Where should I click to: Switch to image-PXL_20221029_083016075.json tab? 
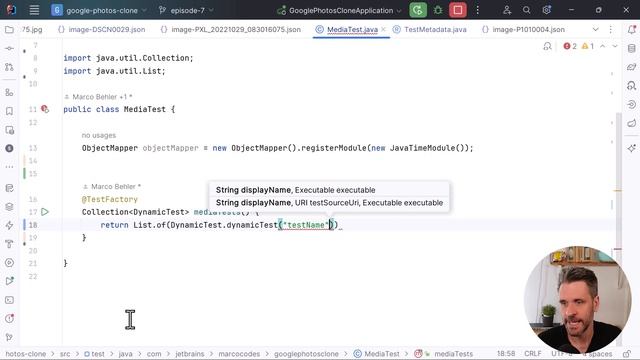point(231,29)
